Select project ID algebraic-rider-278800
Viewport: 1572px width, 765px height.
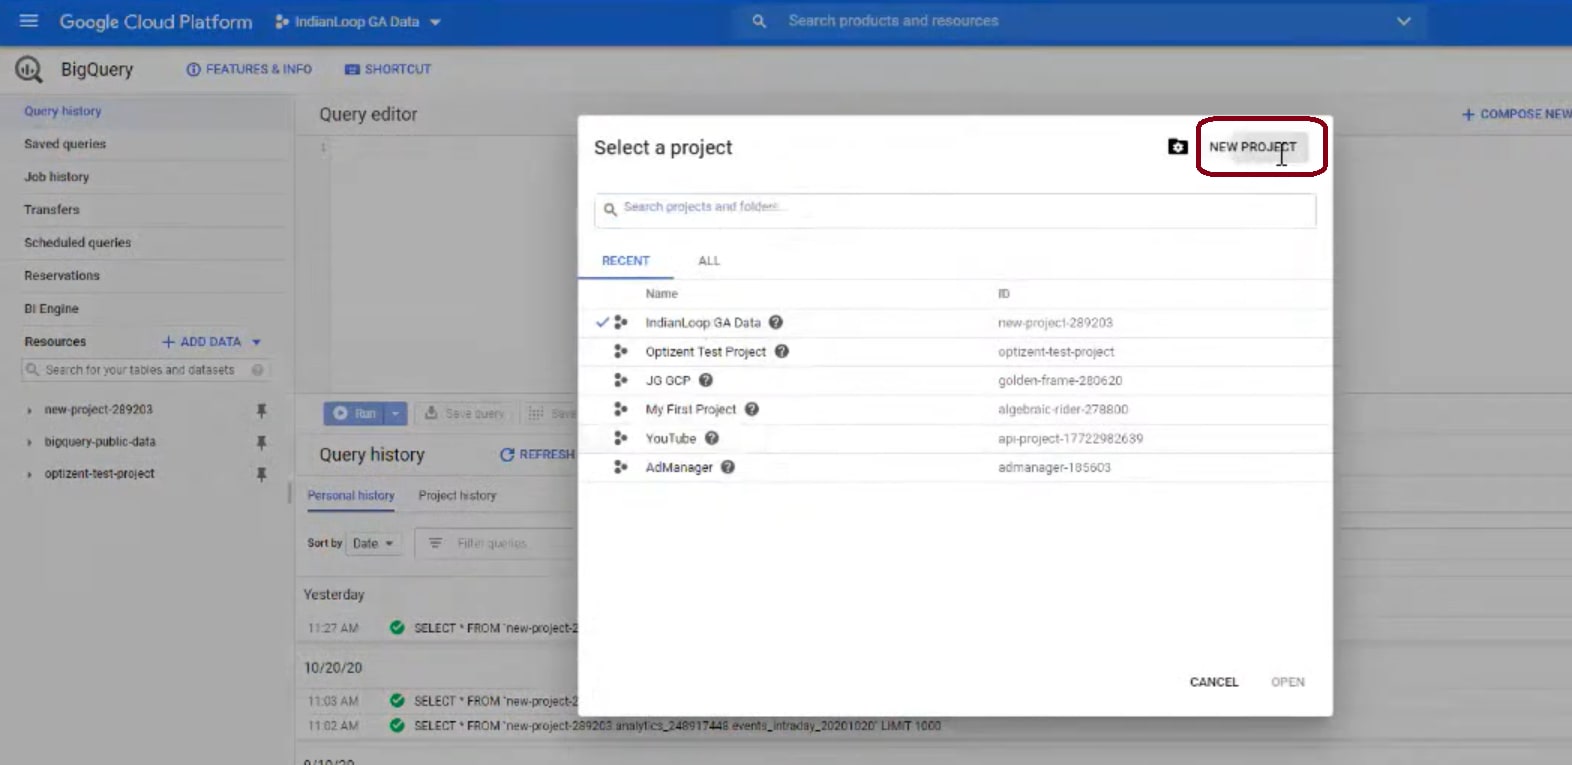point(1063,410)
